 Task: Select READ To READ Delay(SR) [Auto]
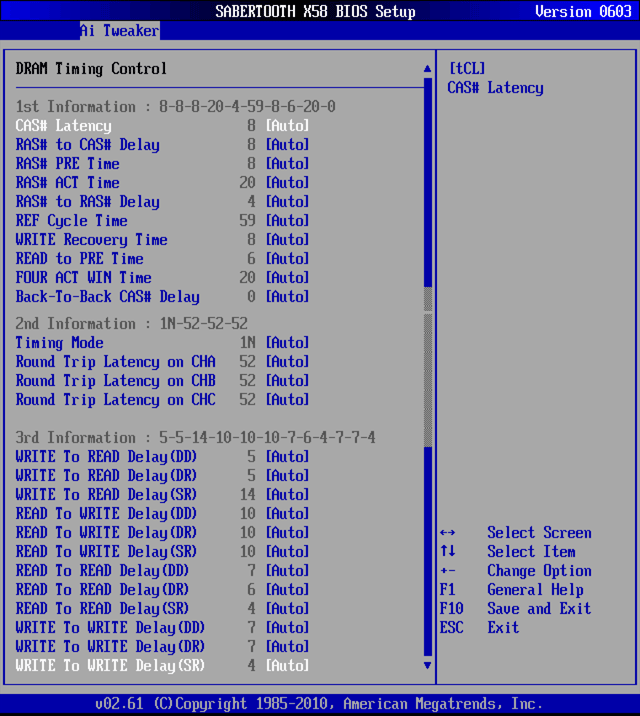[x=287, y=609]
